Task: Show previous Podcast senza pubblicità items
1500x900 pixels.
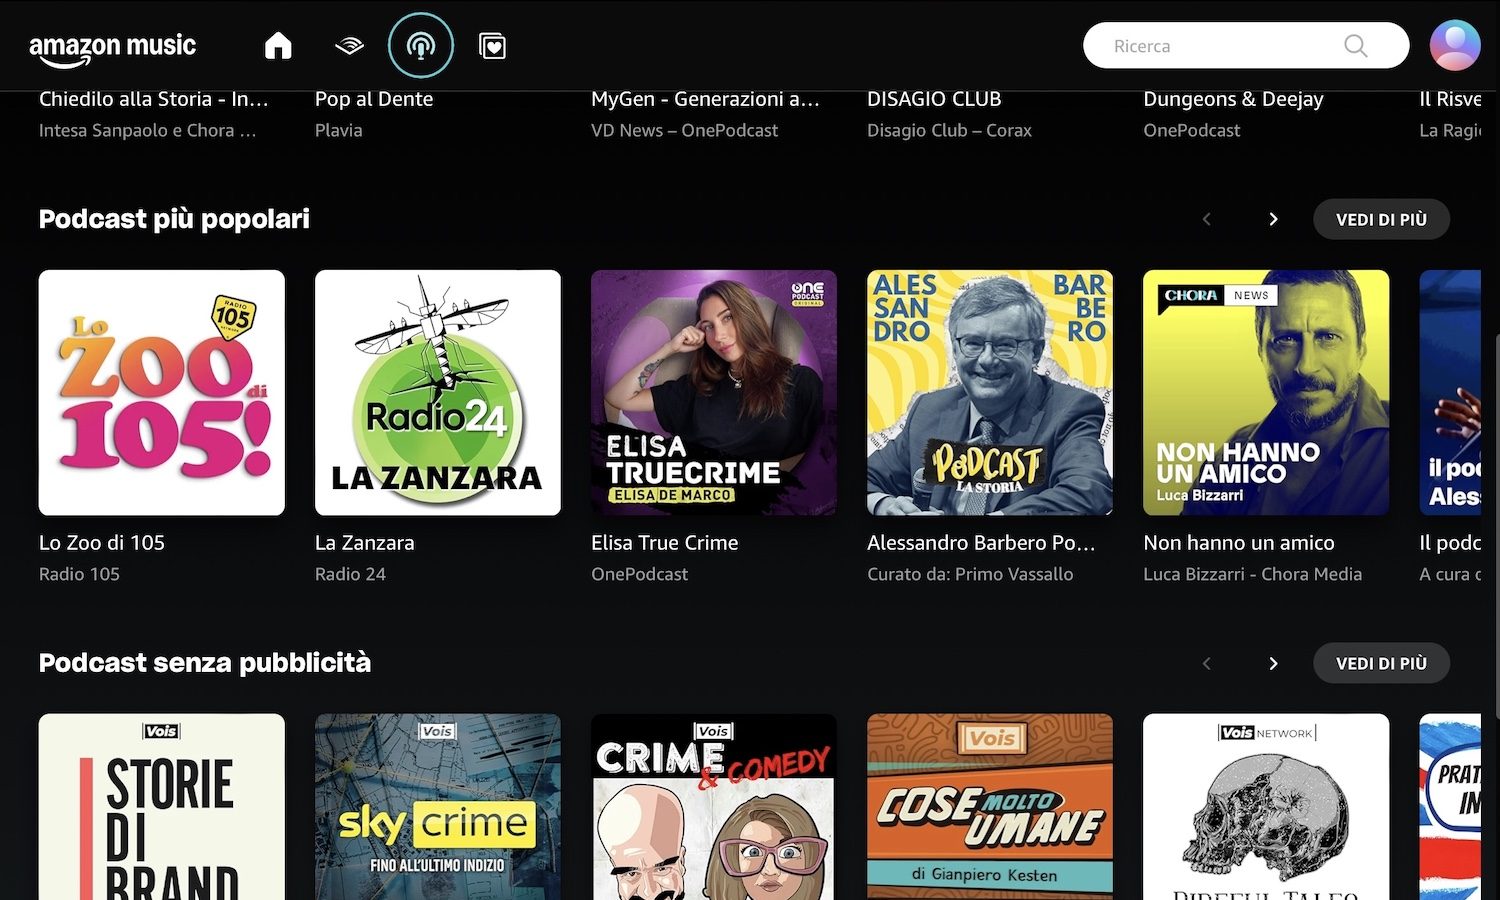Action: tap(1206, 663)
